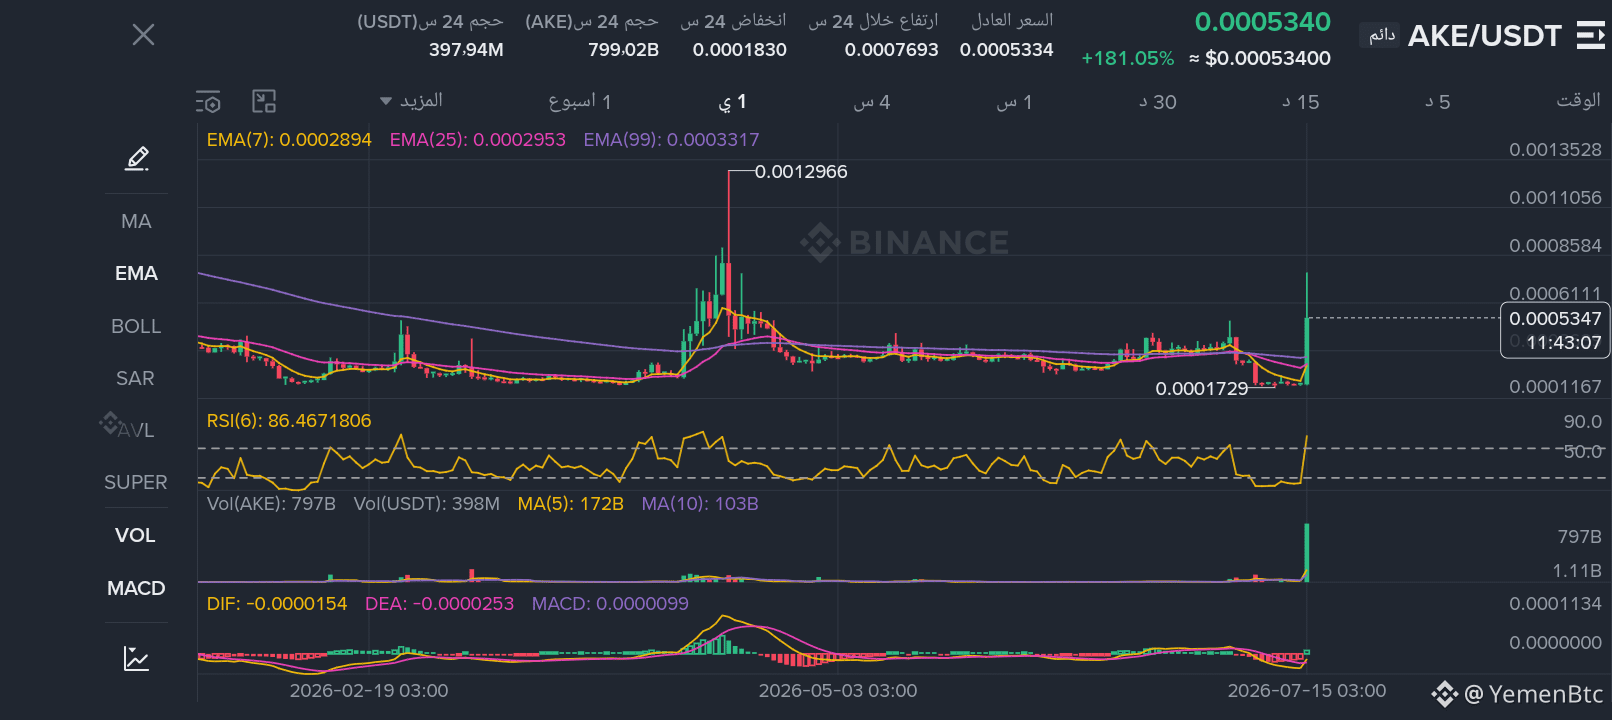Toggle the BOLL indicator
Screen dimensions: 1612x720
click(x=136, y=326)
